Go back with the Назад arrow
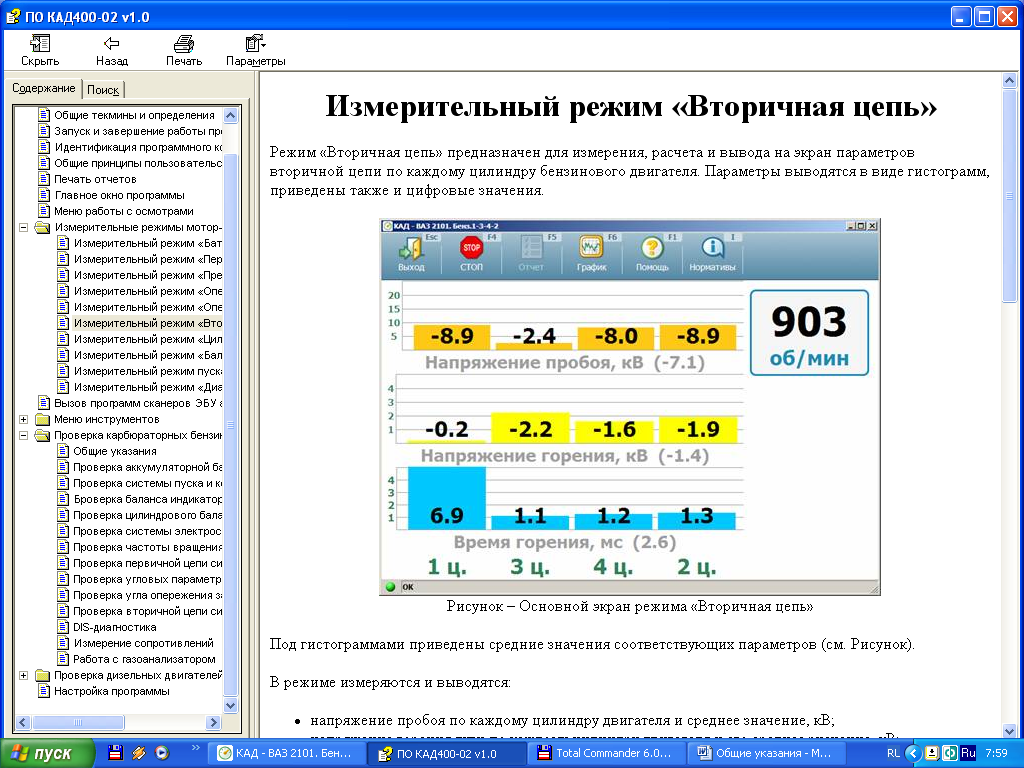This screenshot has height=768, width=1024. (x=112, y=44)
